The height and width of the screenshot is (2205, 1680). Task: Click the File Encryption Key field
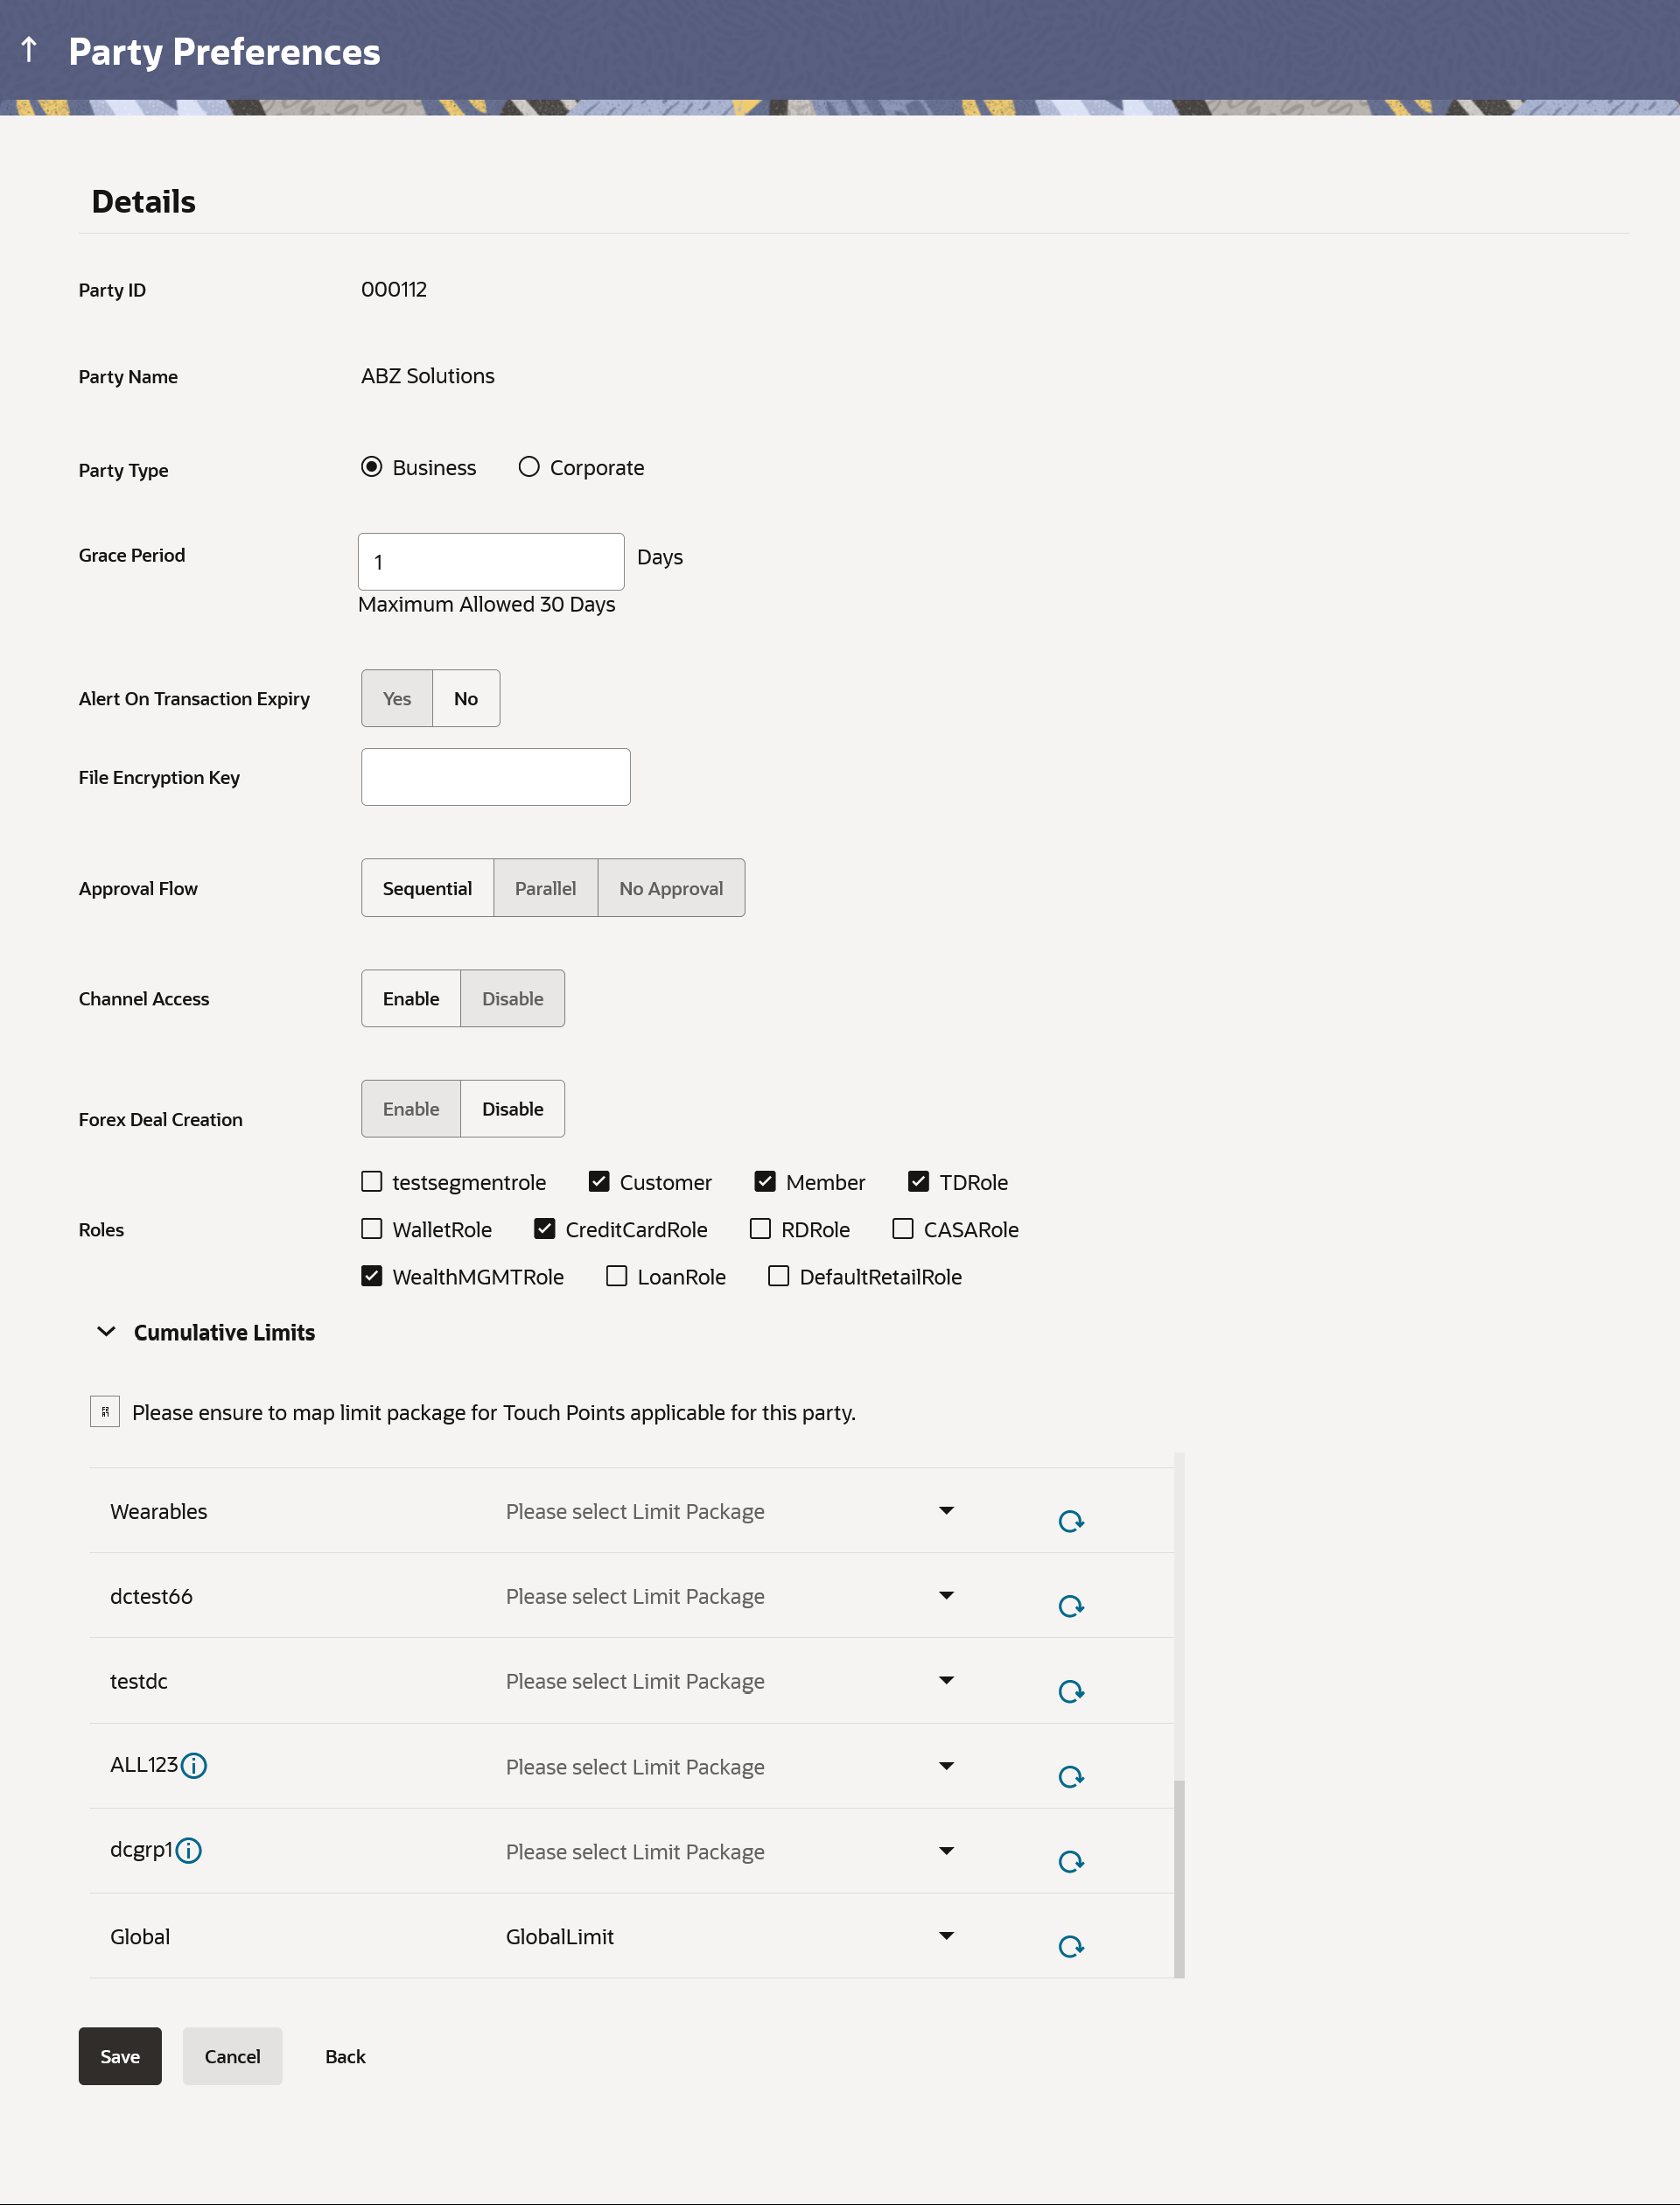coord(496,777)
